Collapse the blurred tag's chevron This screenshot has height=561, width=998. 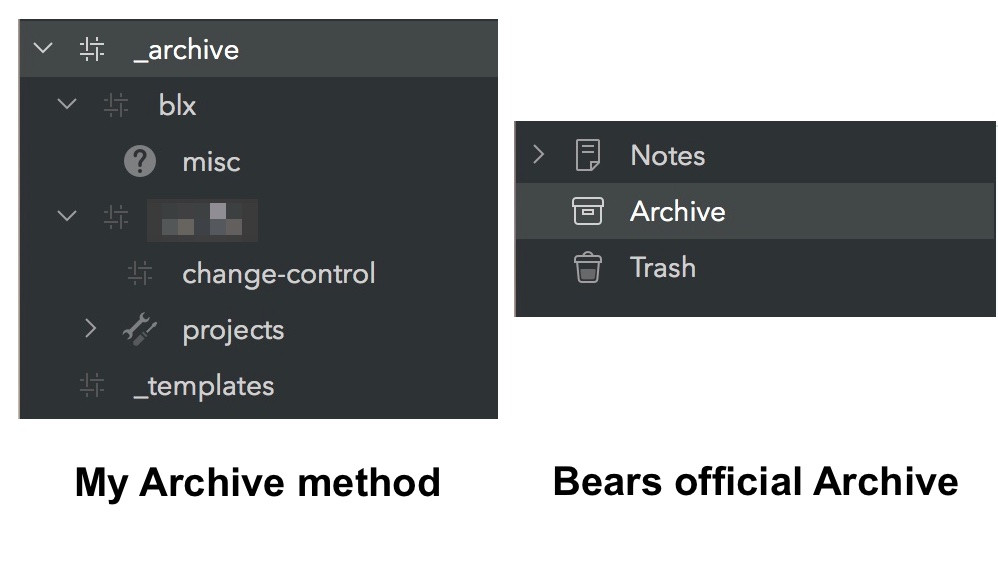(67, 216)
